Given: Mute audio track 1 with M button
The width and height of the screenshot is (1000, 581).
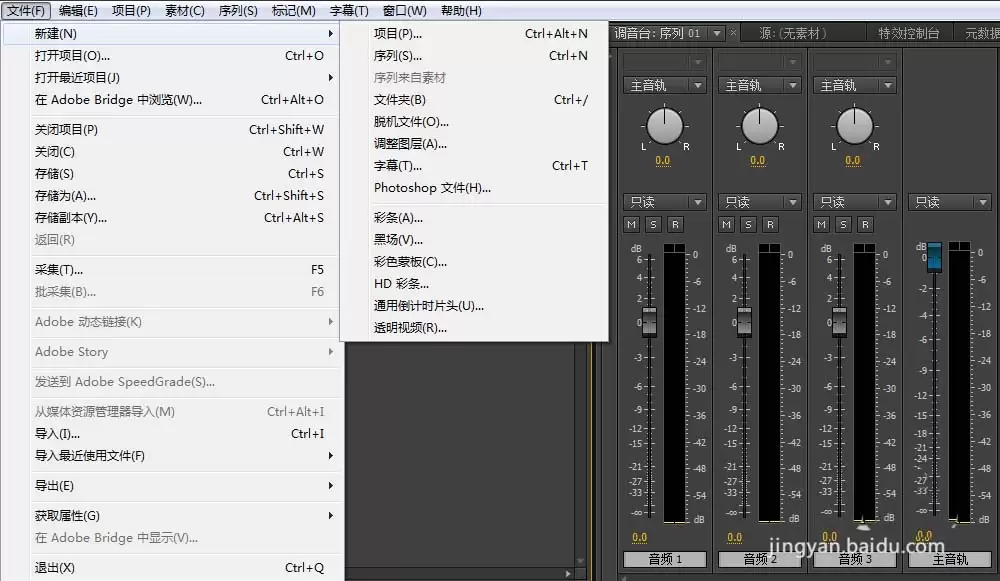Looking at the screenshot, I should (632, 225).
